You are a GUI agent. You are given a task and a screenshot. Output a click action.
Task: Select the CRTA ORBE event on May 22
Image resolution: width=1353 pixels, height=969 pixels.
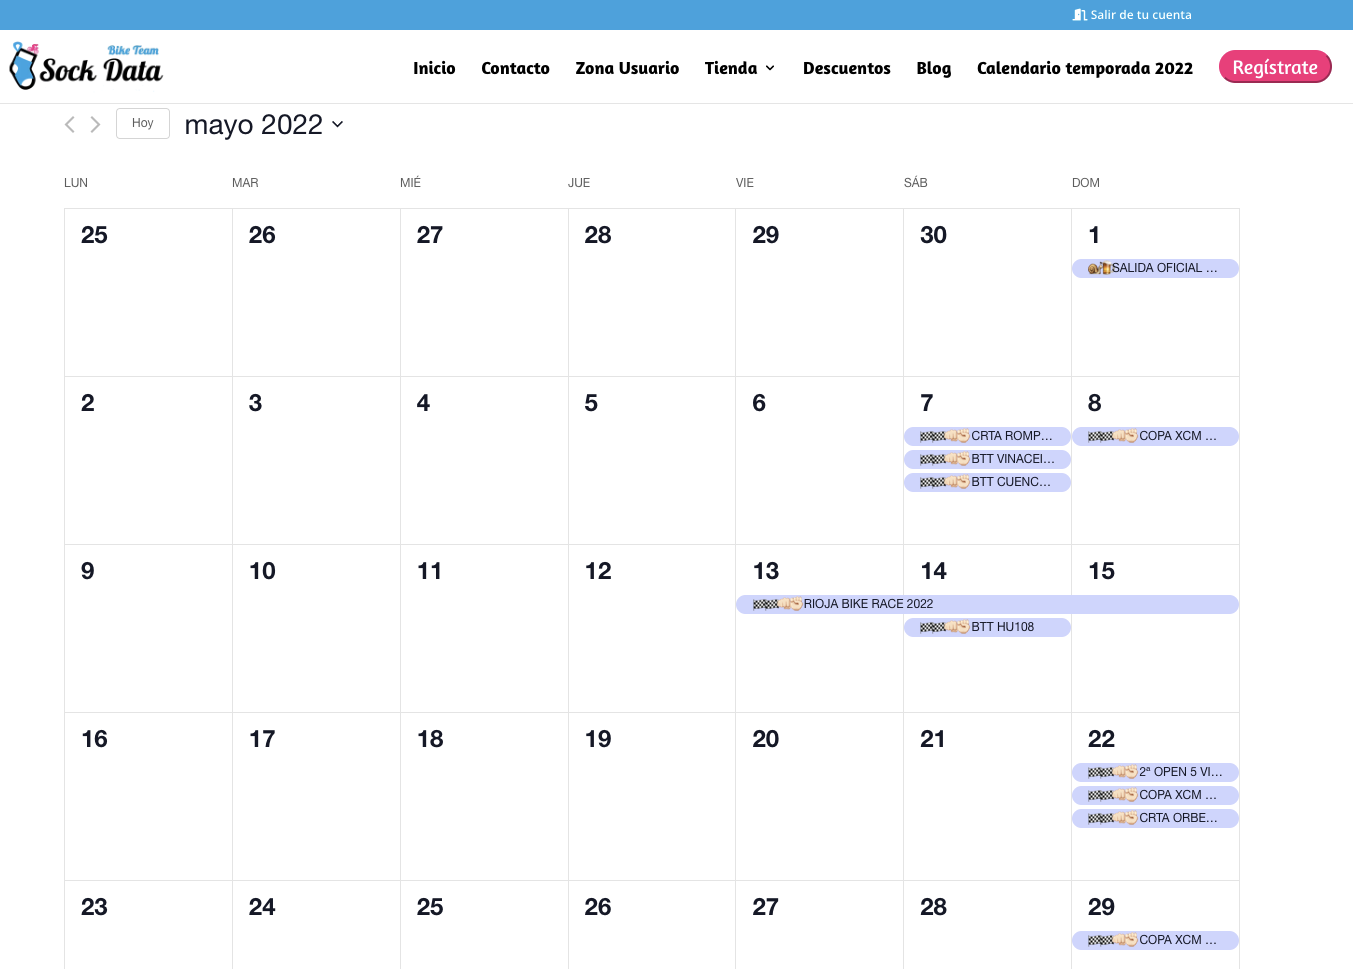point(1177,818)
